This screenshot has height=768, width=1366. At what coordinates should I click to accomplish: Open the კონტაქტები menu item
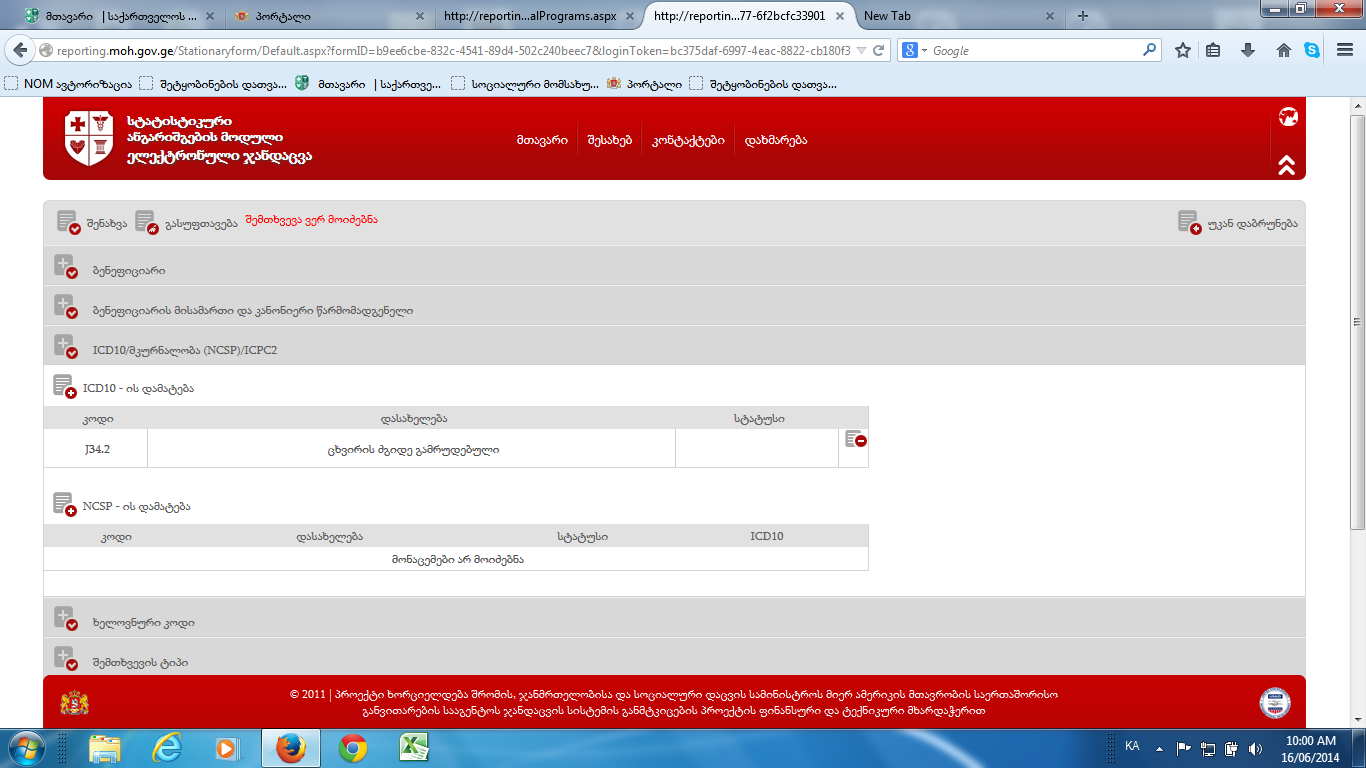point(688,141)
